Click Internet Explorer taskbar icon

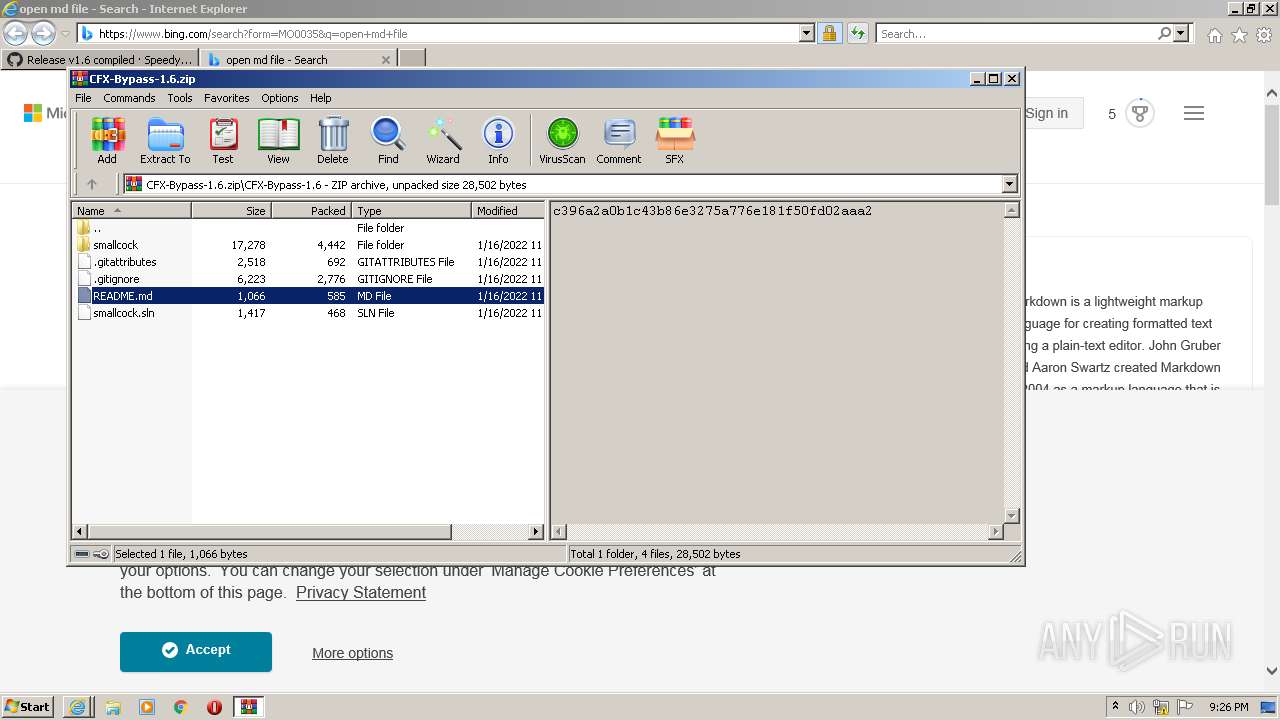[x=77, y=706]
